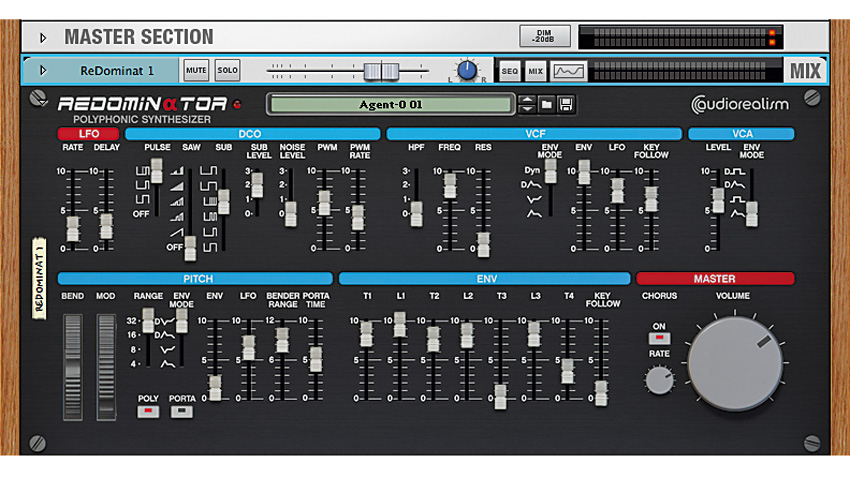The width and height of the screenshot is (850, 478).
Task: Click the NOISE LEVEL slider handle
Action: pos(291,214)
